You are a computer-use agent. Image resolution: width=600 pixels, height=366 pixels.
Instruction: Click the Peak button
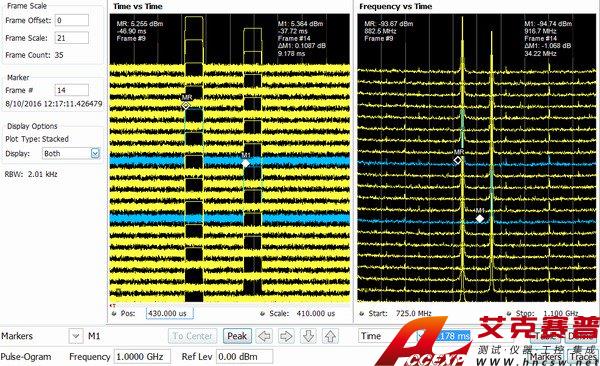pyautogui.click(x=237, y=336)
